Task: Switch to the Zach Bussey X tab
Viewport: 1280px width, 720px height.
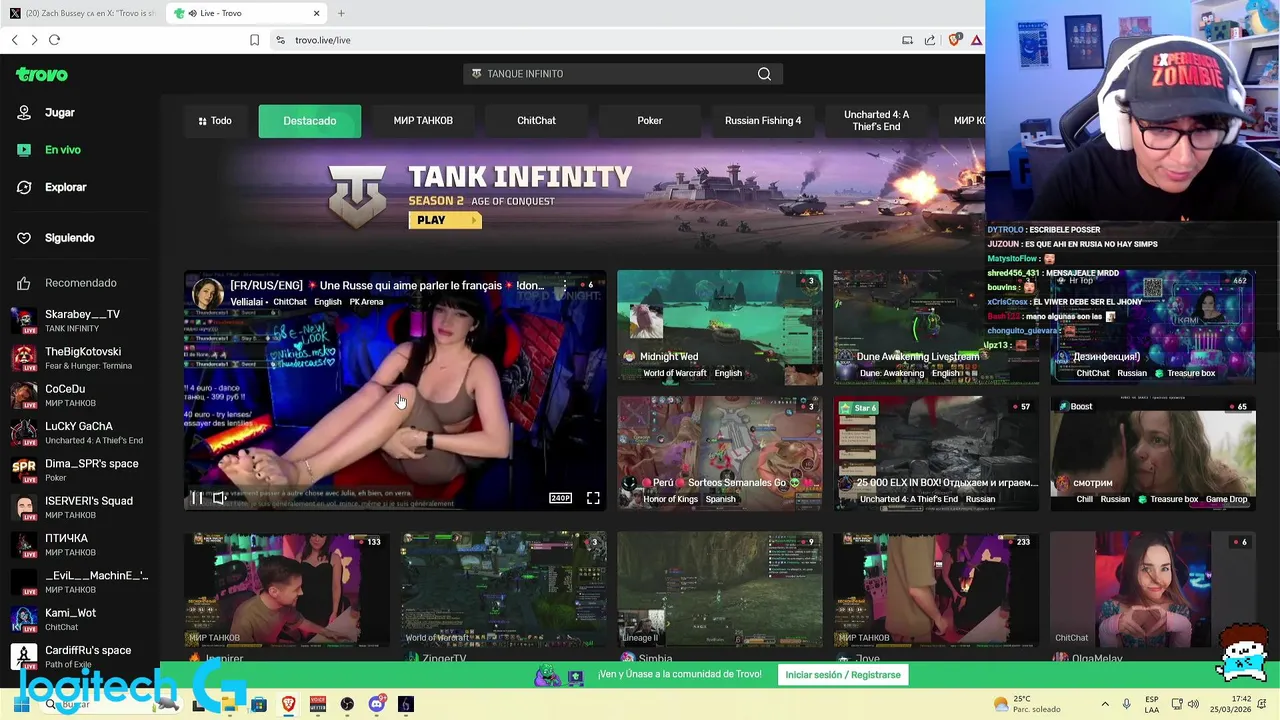Action: [80, 13]
